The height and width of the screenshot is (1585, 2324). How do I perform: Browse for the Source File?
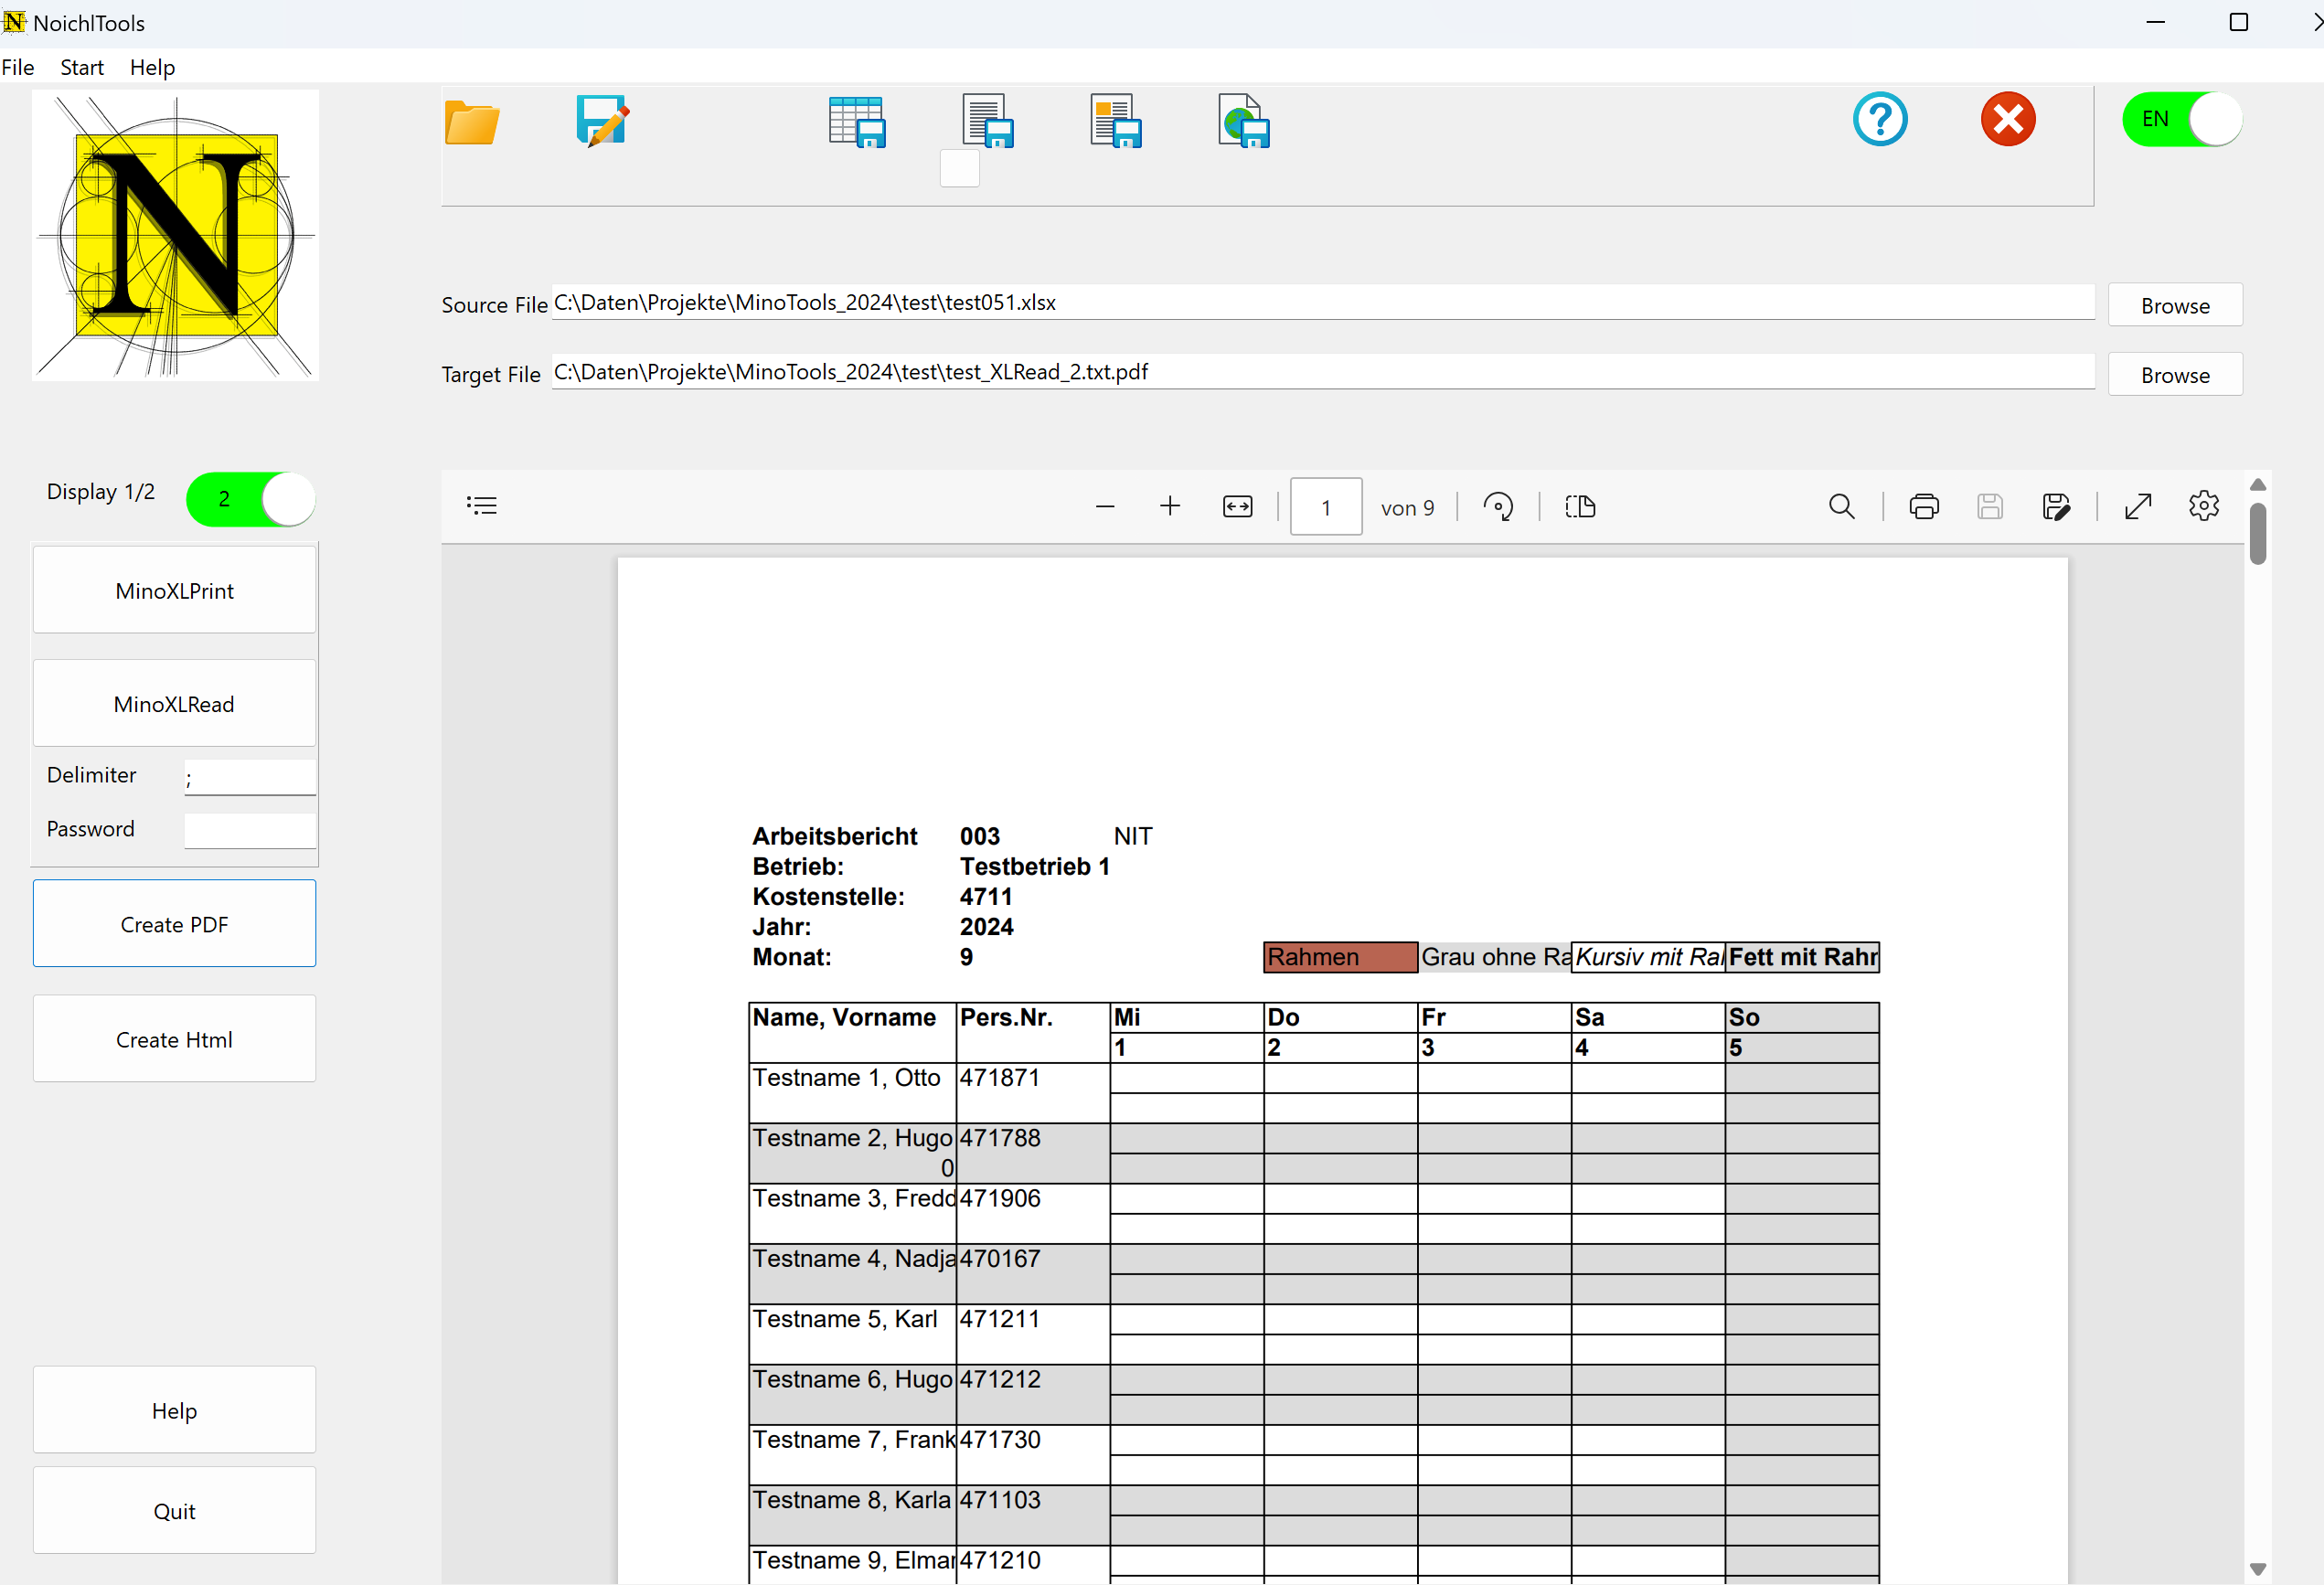point(2176,305)
